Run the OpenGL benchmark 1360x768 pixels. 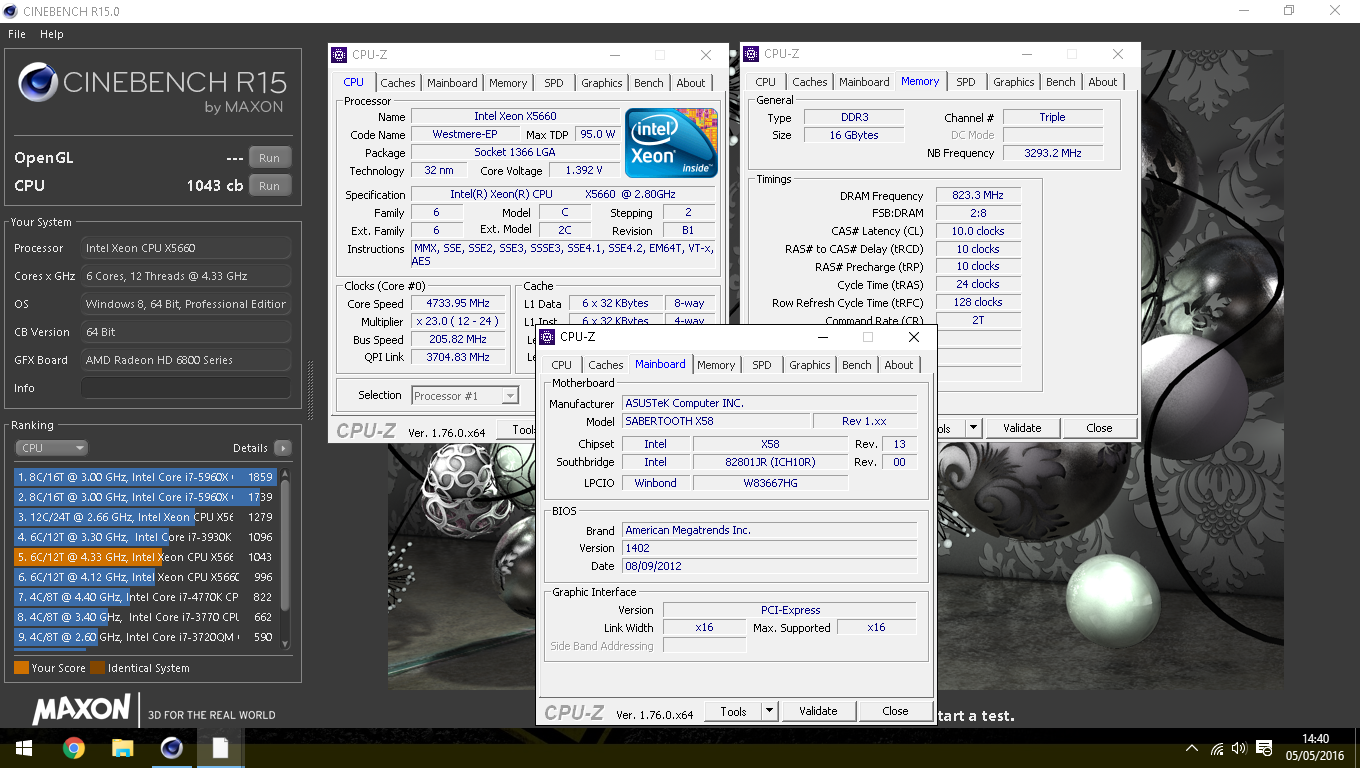(x=269, y=158)
